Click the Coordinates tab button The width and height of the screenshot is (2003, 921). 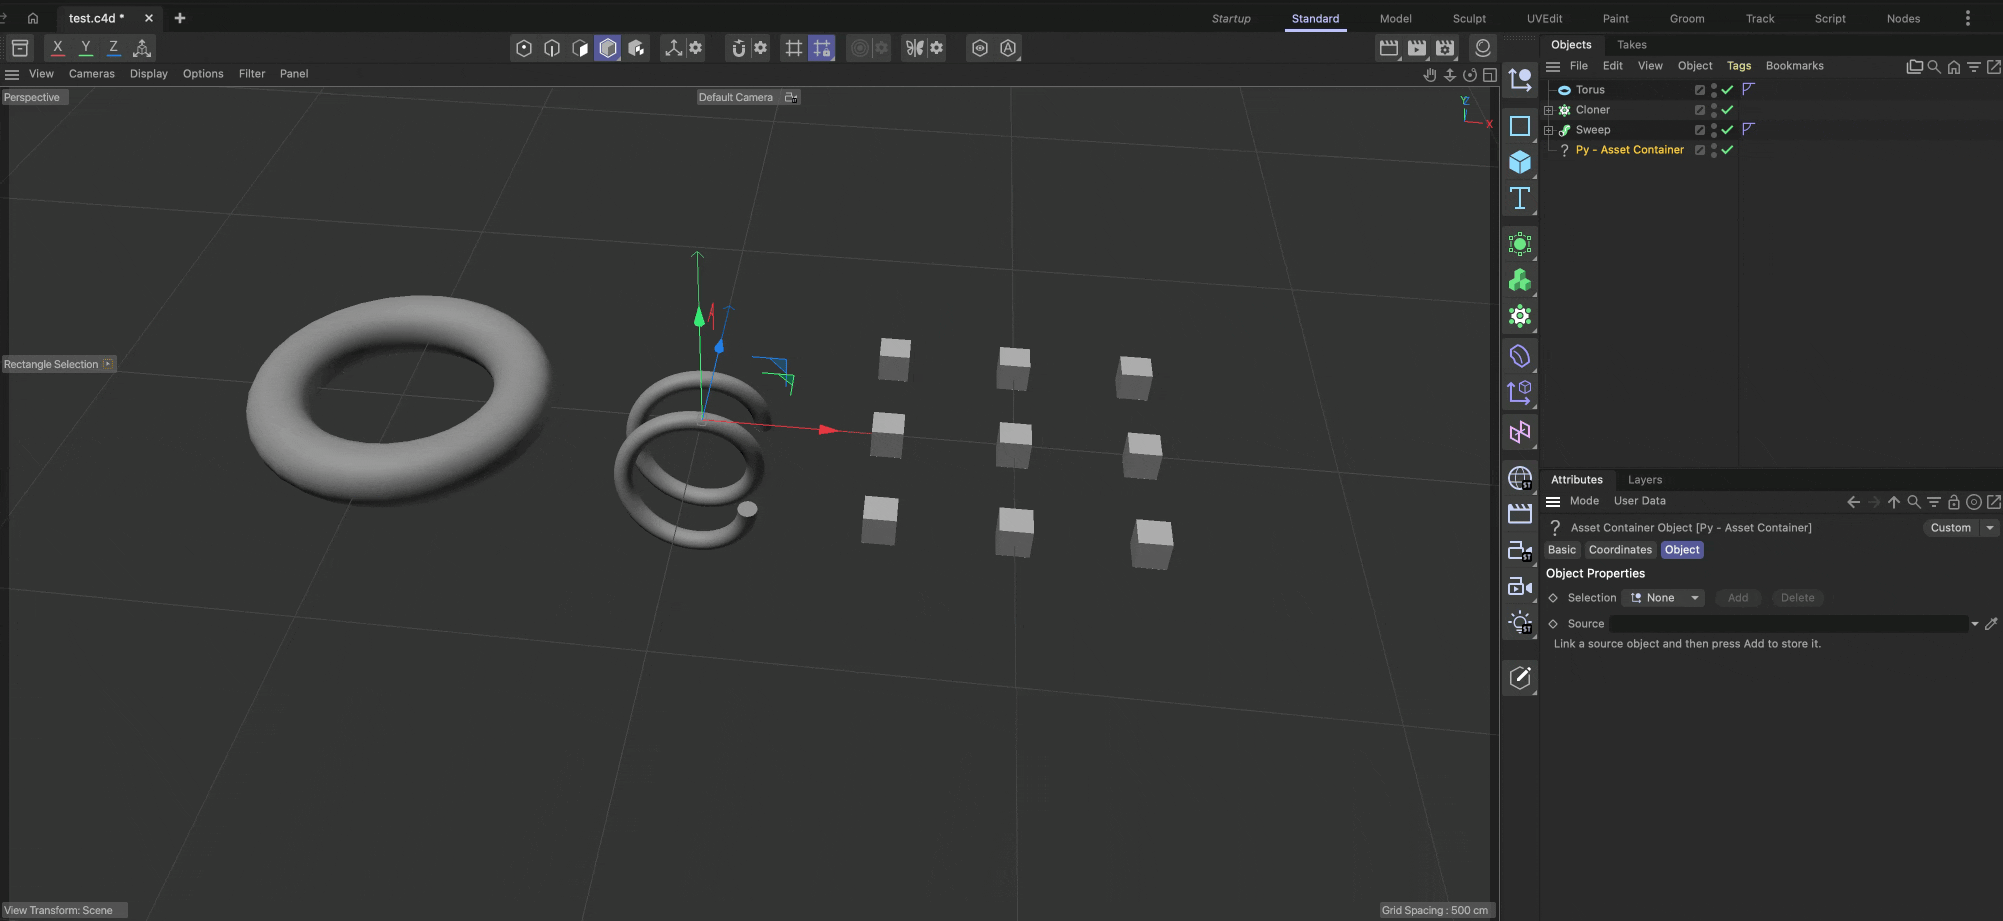(x=1620, y=550)
